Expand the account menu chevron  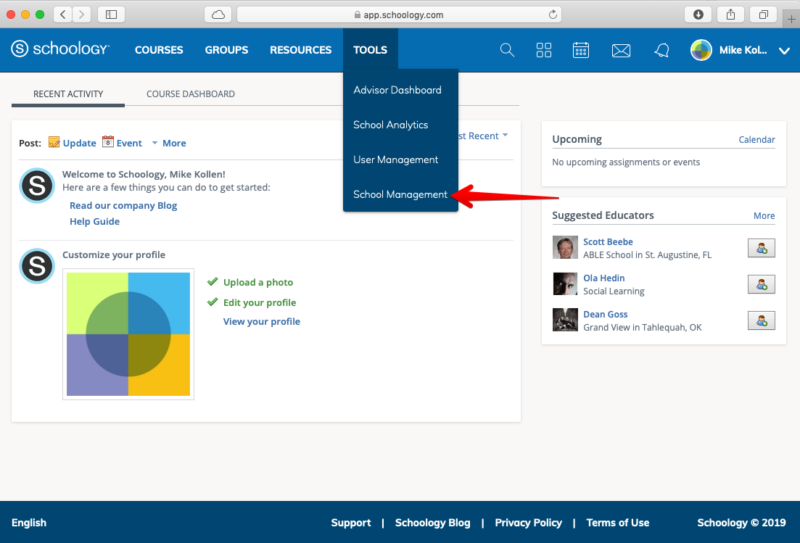tap(784, 51)
